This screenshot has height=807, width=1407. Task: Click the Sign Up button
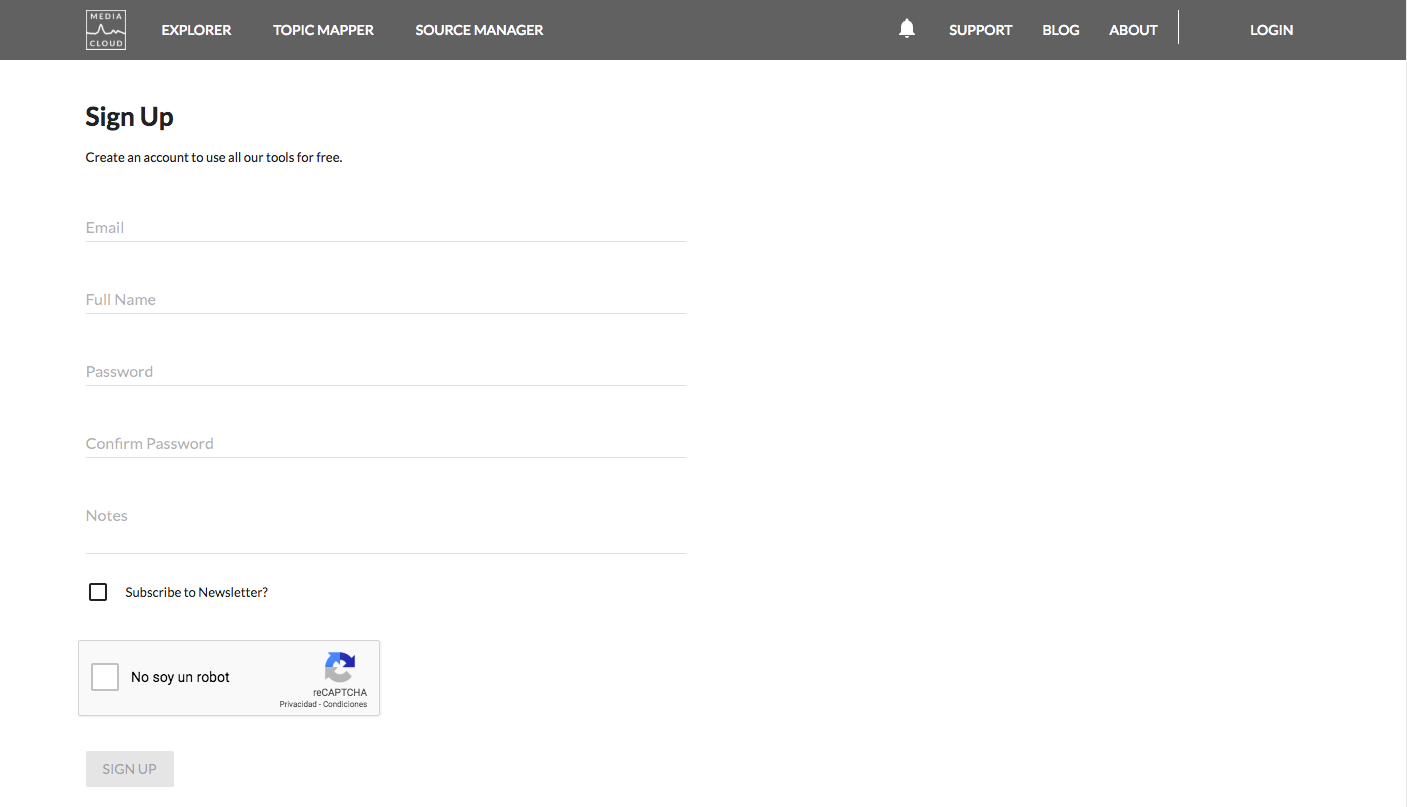130,769
